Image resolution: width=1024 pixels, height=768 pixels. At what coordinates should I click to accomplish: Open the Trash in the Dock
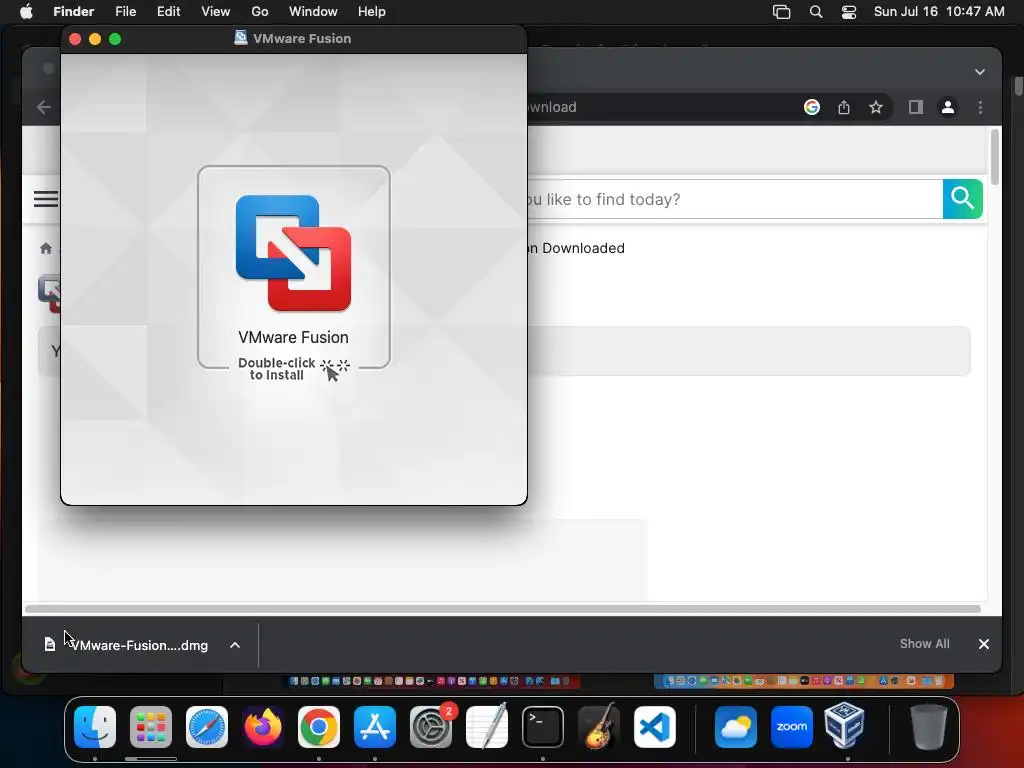[929, 727]
